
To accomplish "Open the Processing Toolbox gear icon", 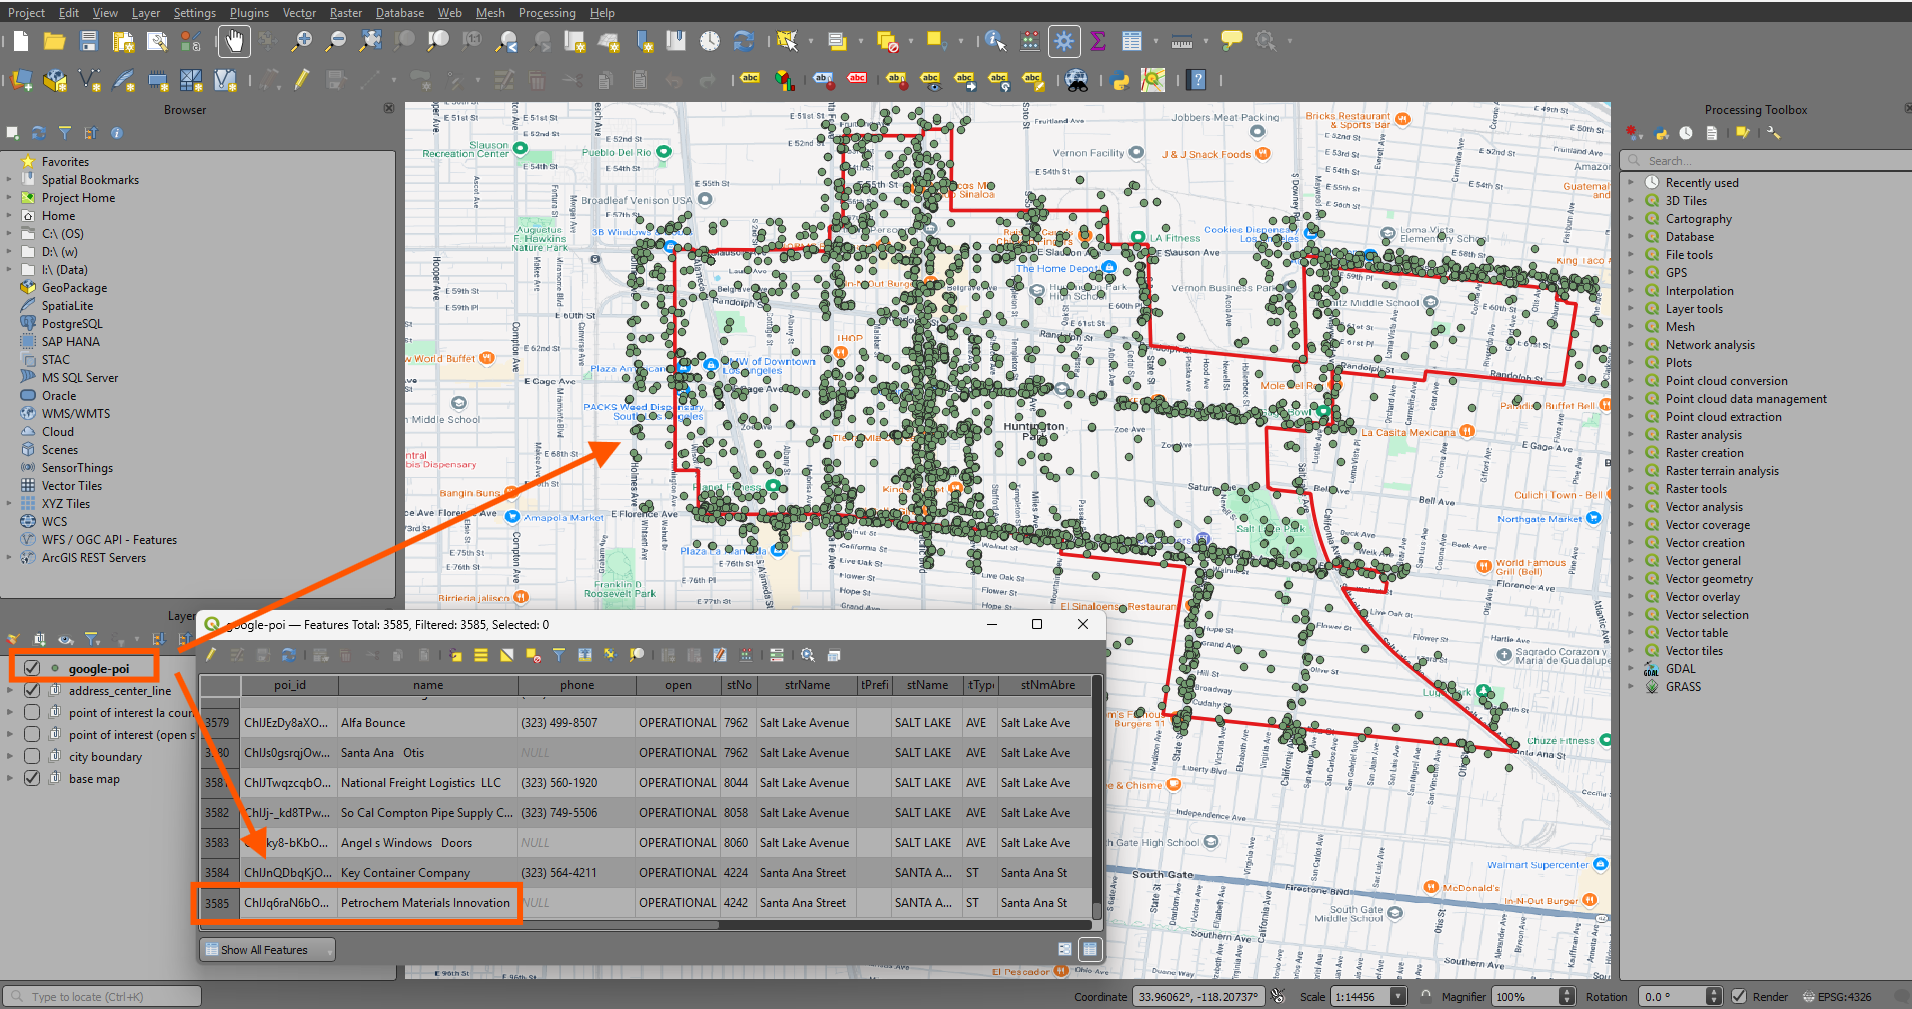I will tap(1064, 41).
